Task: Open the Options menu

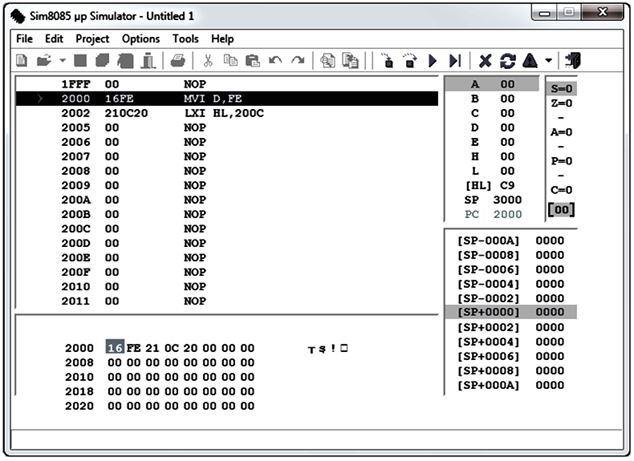Action: (x=141, y=39)
